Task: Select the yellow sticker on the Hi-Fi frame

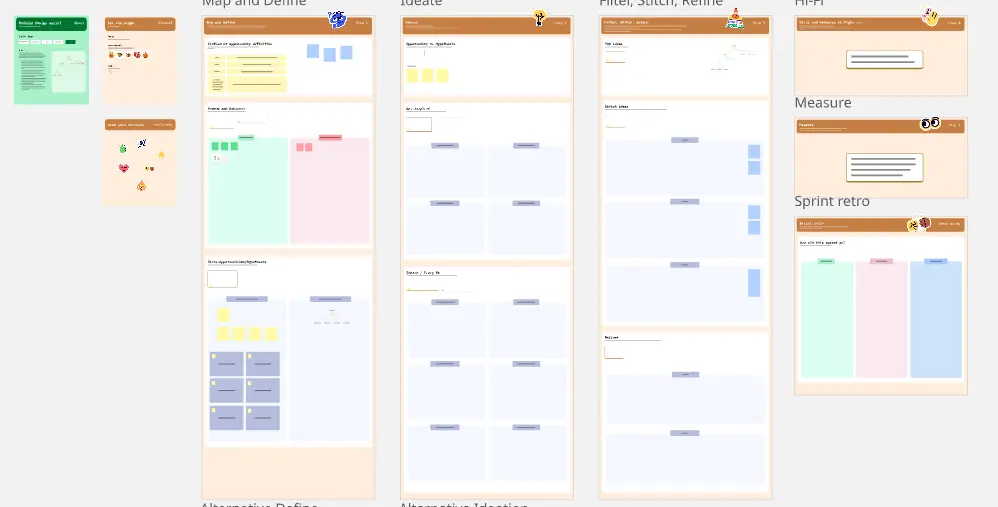Action: (930, 17)
